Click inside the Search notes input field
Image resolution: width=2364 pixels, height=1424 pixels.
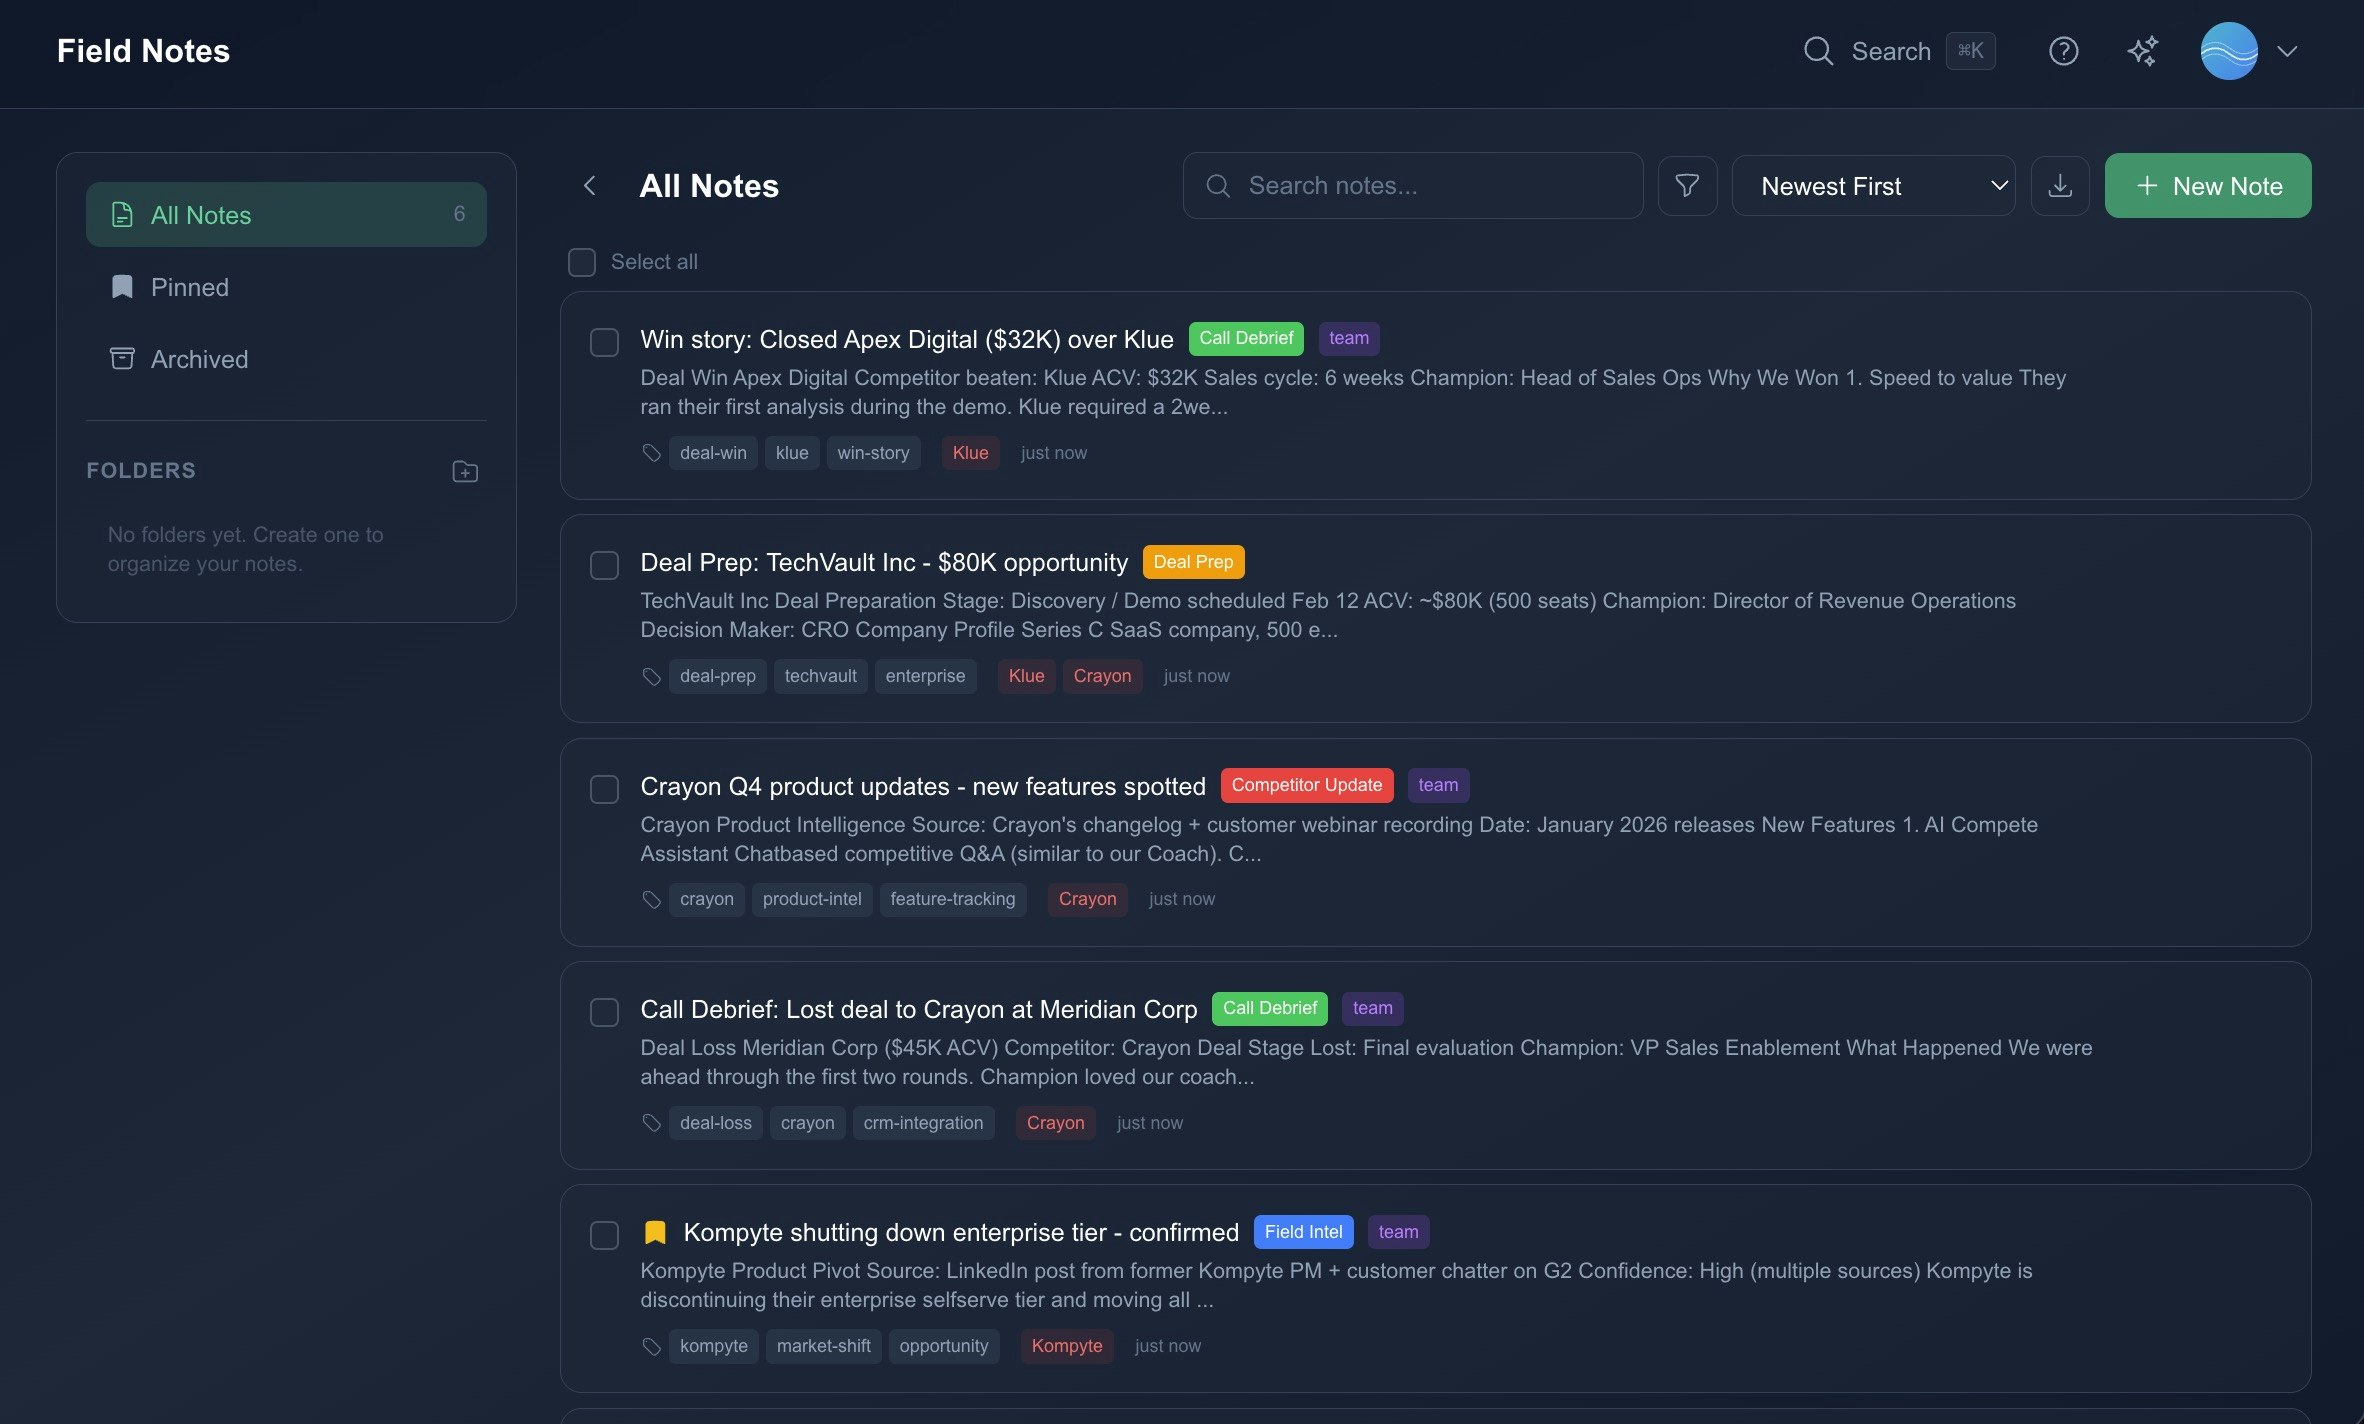[x=1412, y=185]
